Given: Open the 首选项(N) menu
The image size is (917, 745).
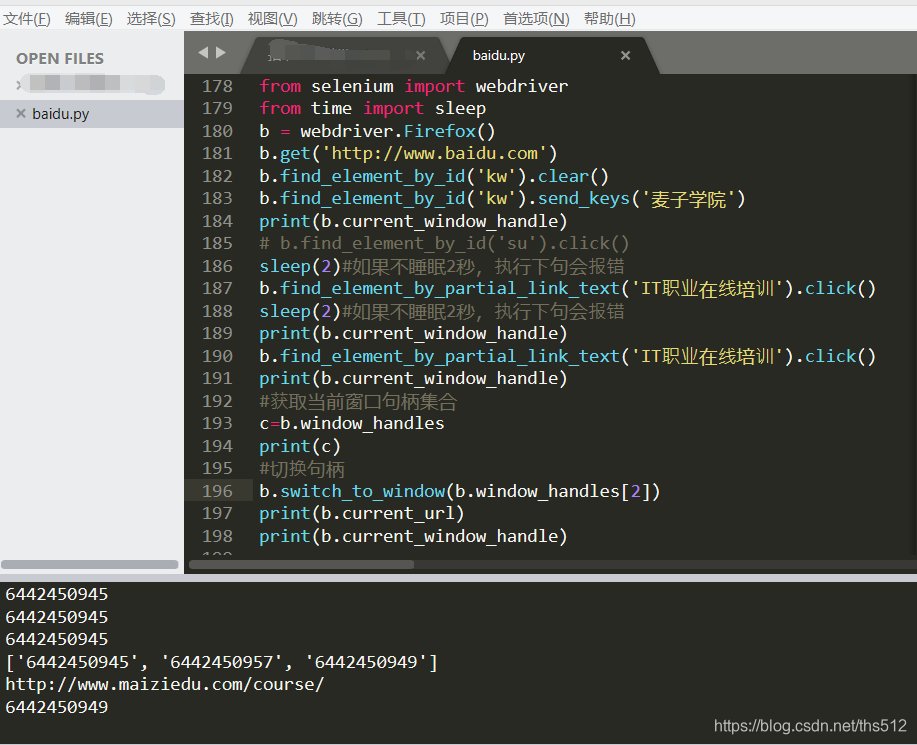Looking at the screenshot, I should (536, 19).
